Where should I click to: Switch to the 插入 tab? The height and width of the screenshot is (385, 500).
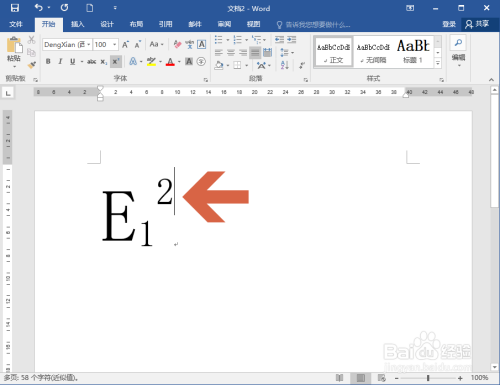(77, 24)
